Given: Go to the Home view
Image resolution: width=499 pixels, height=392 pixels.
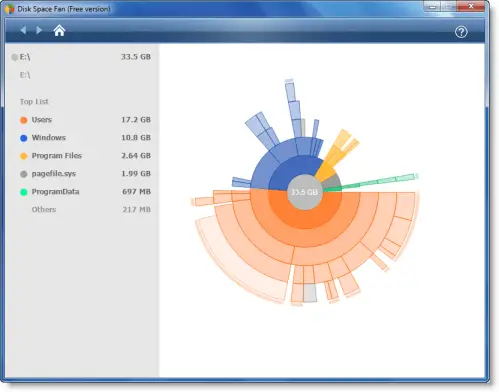Looking at the screenshot, I should 59,30.
